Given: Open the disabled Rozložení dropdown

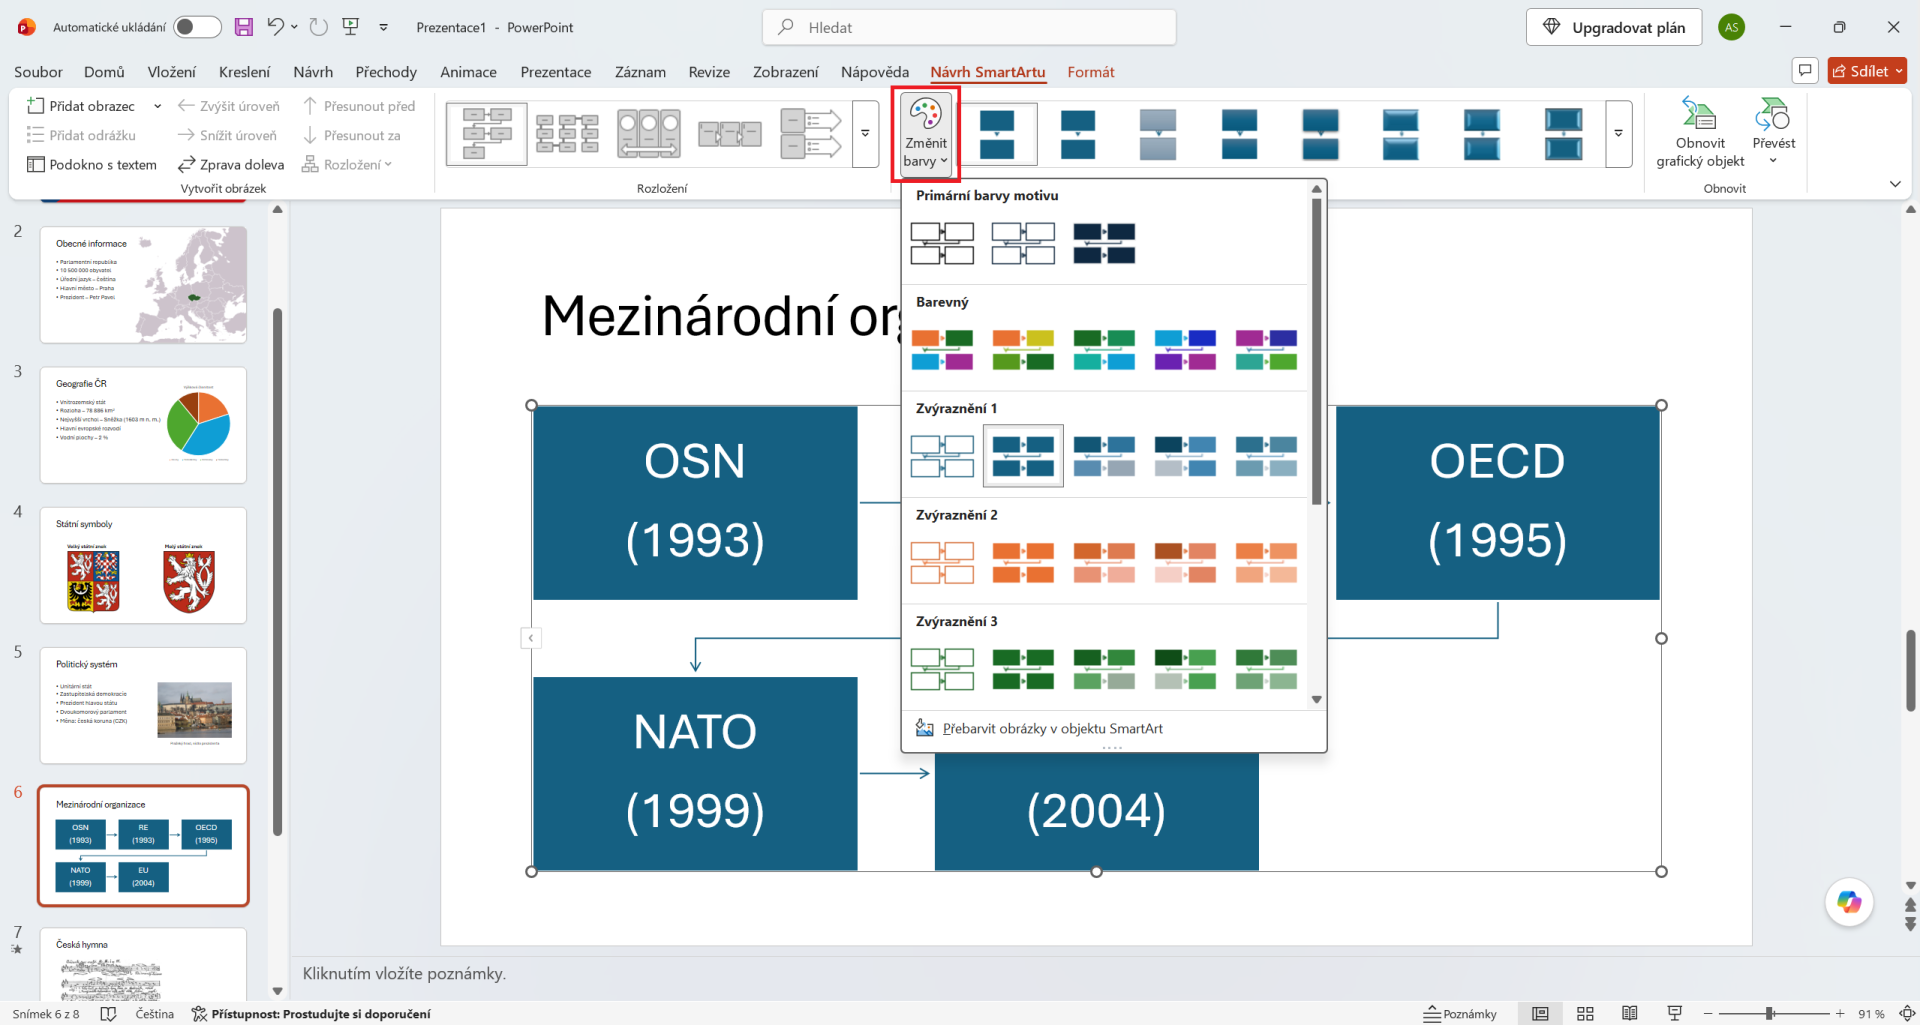Looking at the screenshot, I should pos(347,165).
